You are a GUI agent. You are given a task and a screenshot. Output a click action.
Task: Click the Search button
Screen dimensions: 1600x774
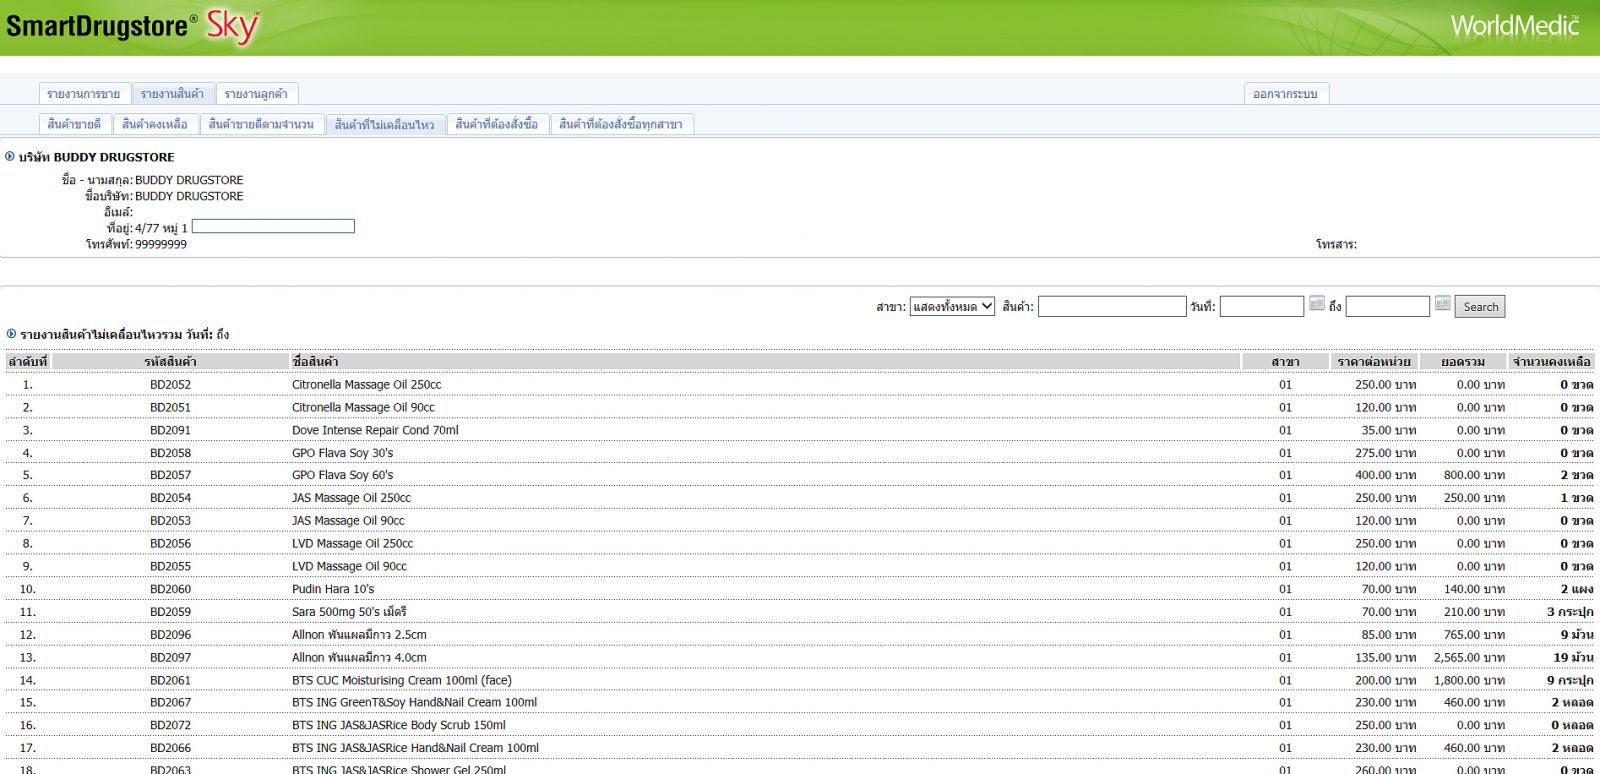tap(1480, 307)
